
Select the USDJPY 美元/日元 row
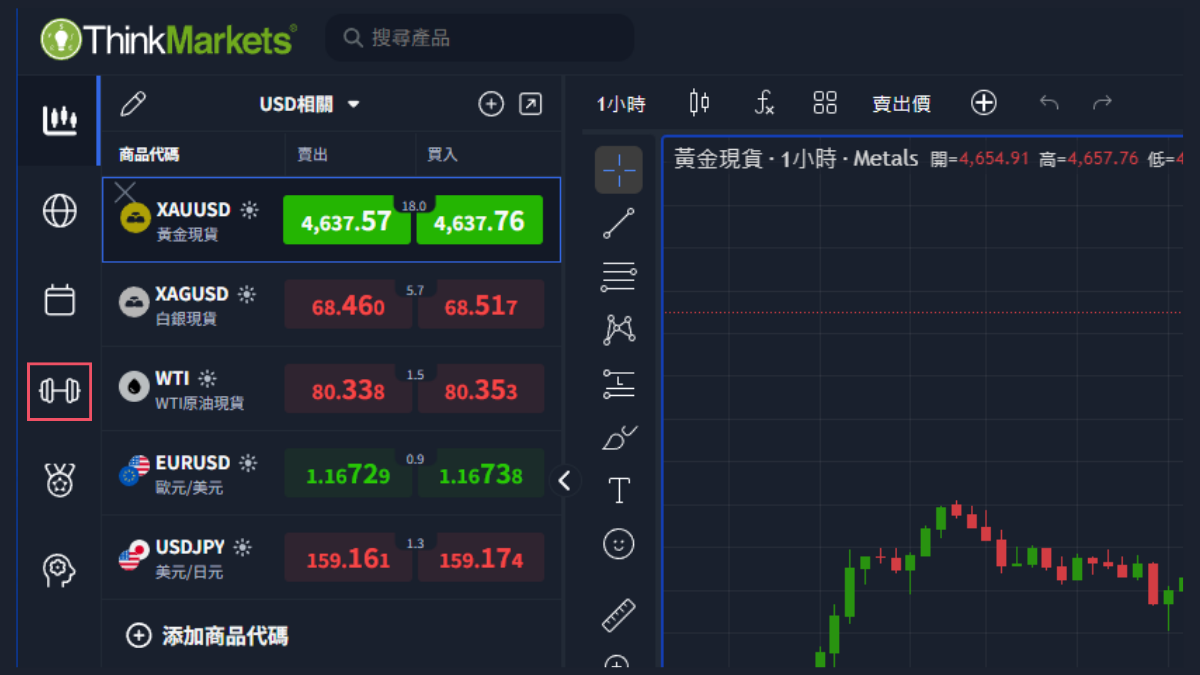(331, 558)
